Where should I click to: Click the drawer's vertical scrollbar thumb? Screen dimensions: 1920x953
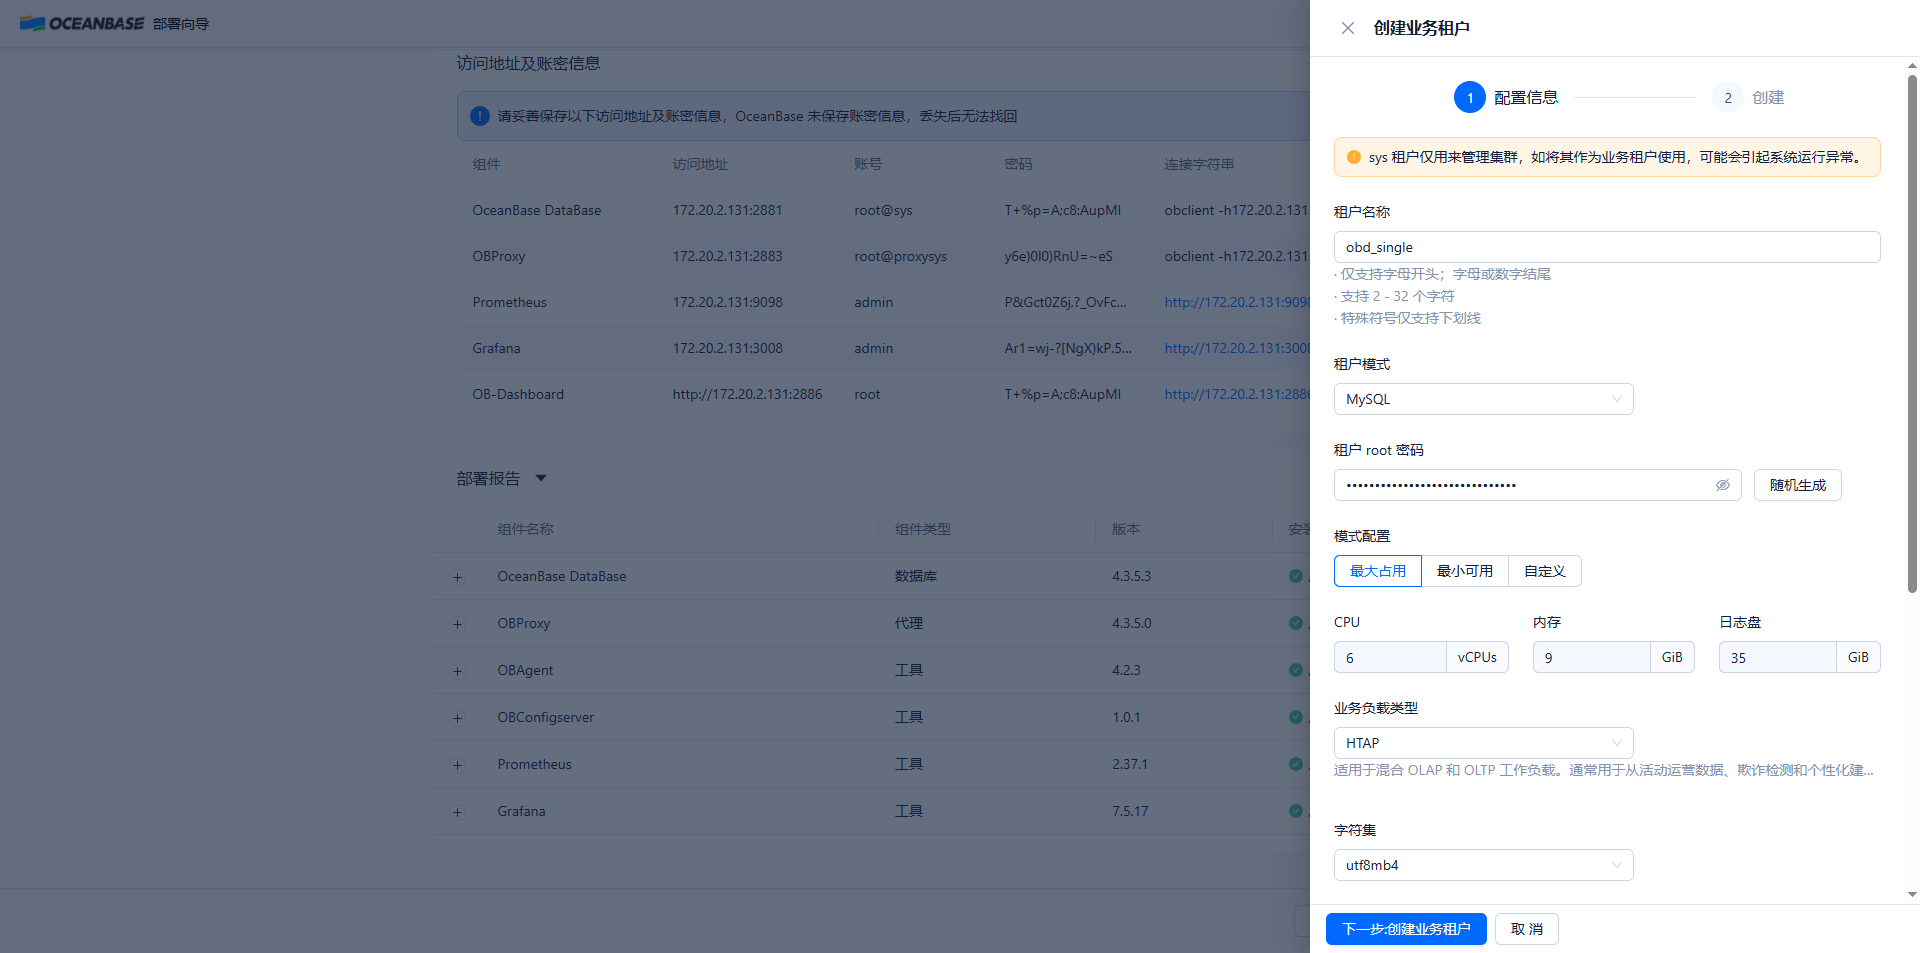[x=1912, y=334]
